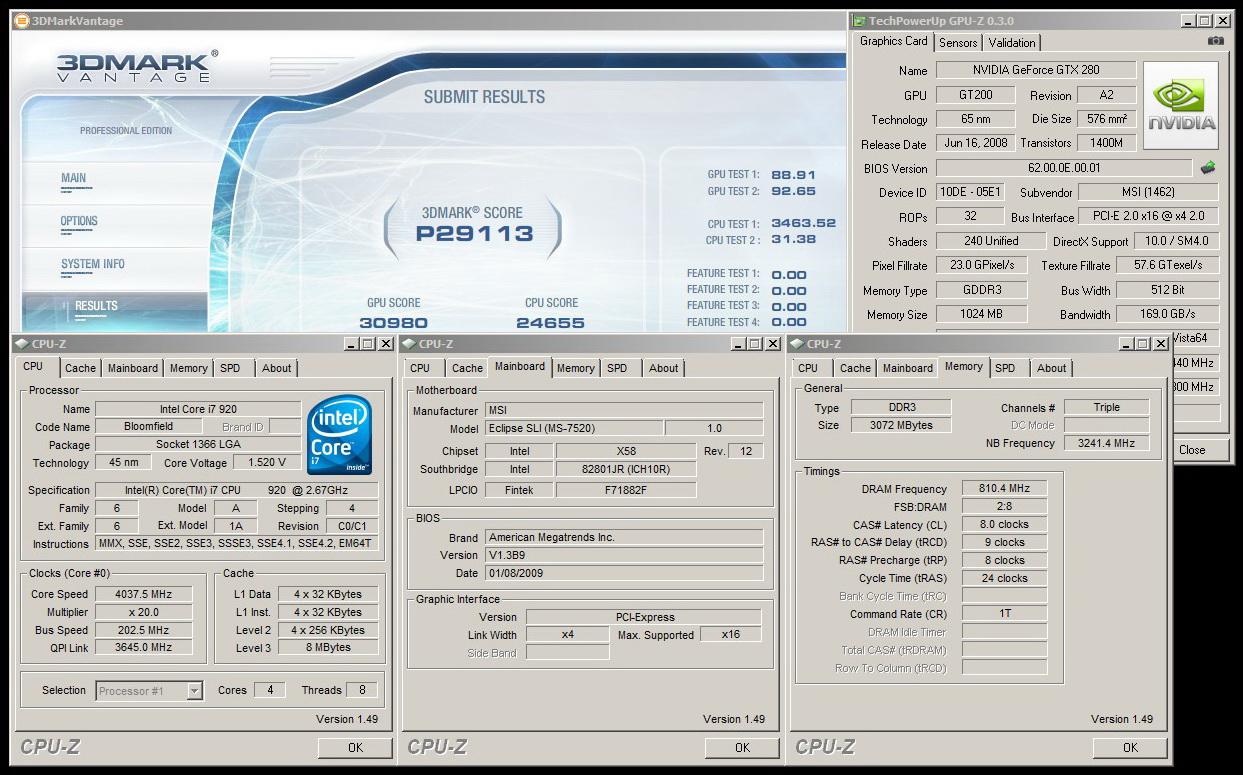Click title bar icon of CPU-Z mainboard window
The image size is (1243, 775).
409,344
